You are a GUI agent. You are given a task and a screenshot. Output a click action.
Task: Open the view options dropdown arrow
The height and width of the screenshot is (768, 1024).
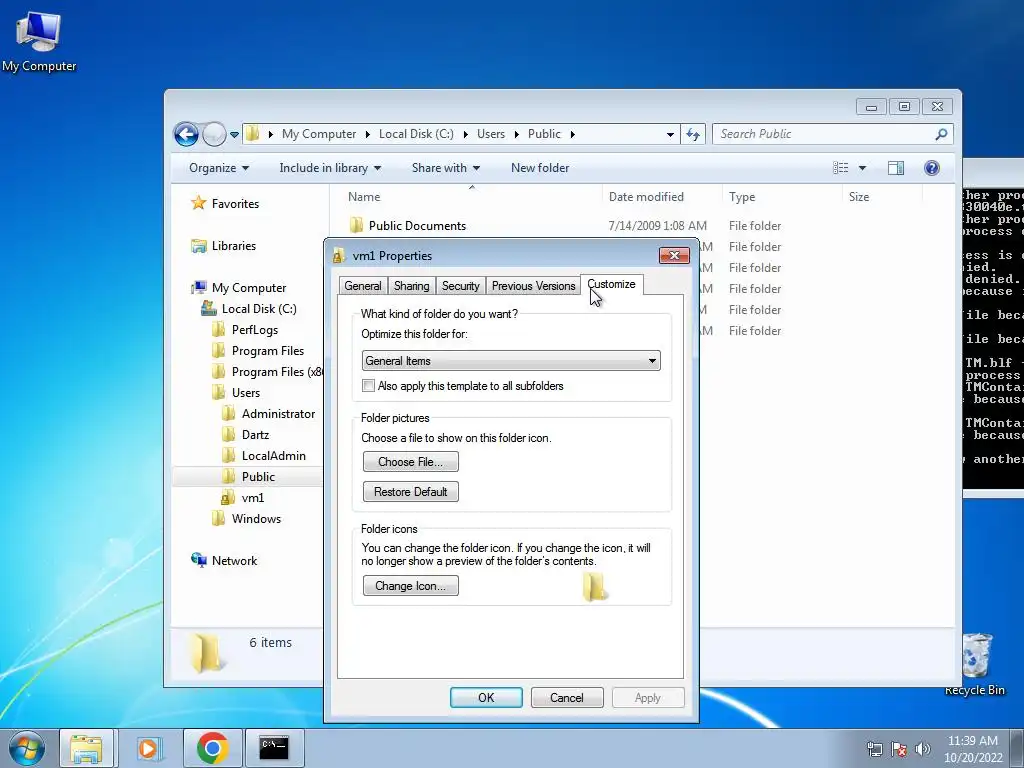862,168
